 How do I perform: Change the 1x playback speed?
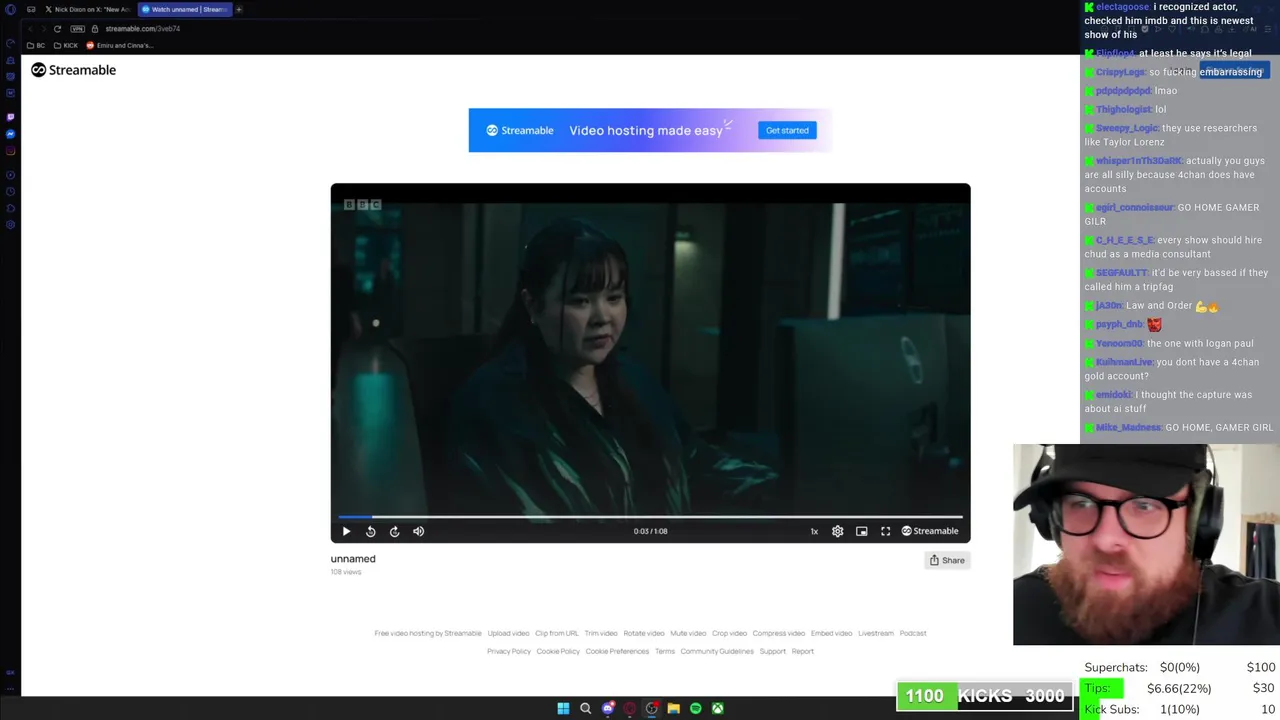pyautogui.click(x=814, y=531)
